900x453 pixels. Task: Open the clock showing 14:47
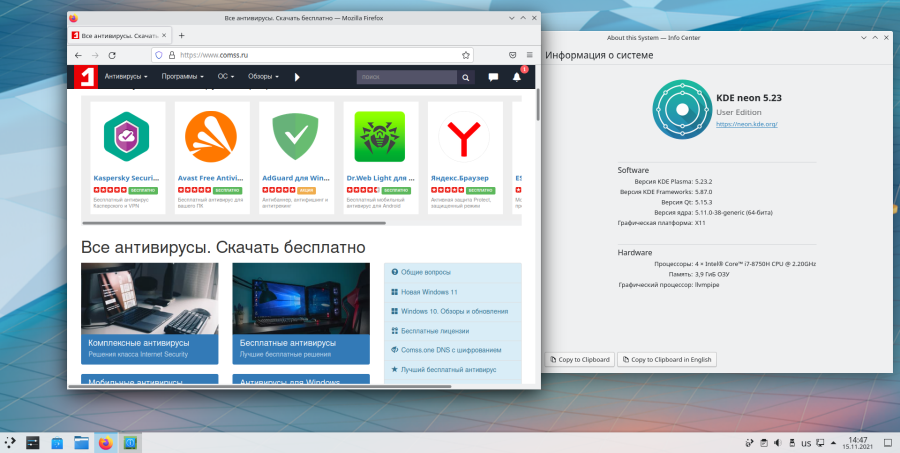(x=859, y=443)
